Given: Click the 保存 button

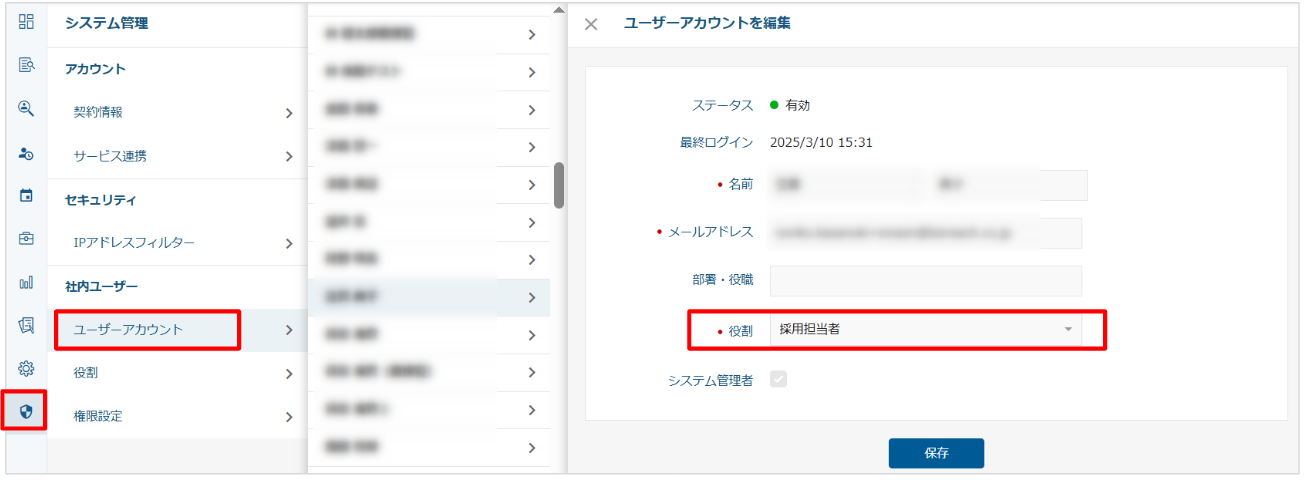Looking at the screenshot, I should coord(936,453).
